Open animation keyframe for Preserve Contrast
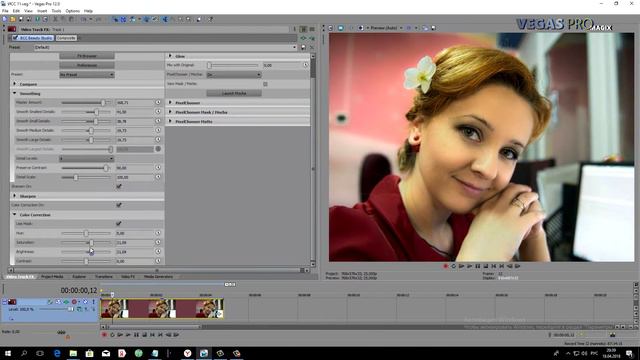640x360 pixels. pyautogui.click(x=158, y=168)
